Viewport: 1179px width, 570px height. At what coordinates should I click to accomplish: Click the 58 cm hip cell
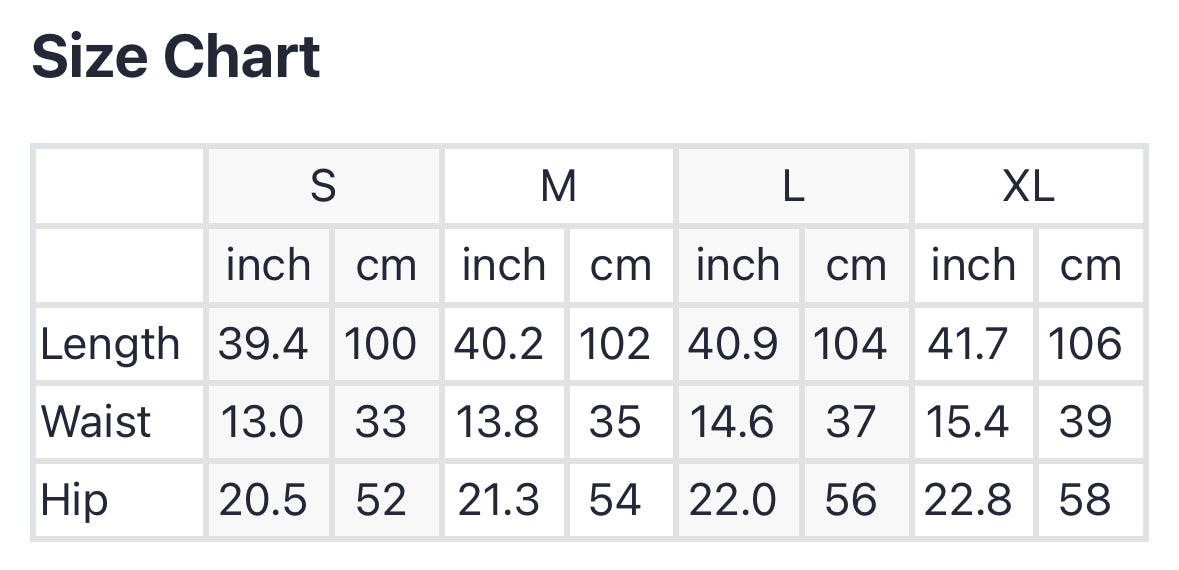1086,500
